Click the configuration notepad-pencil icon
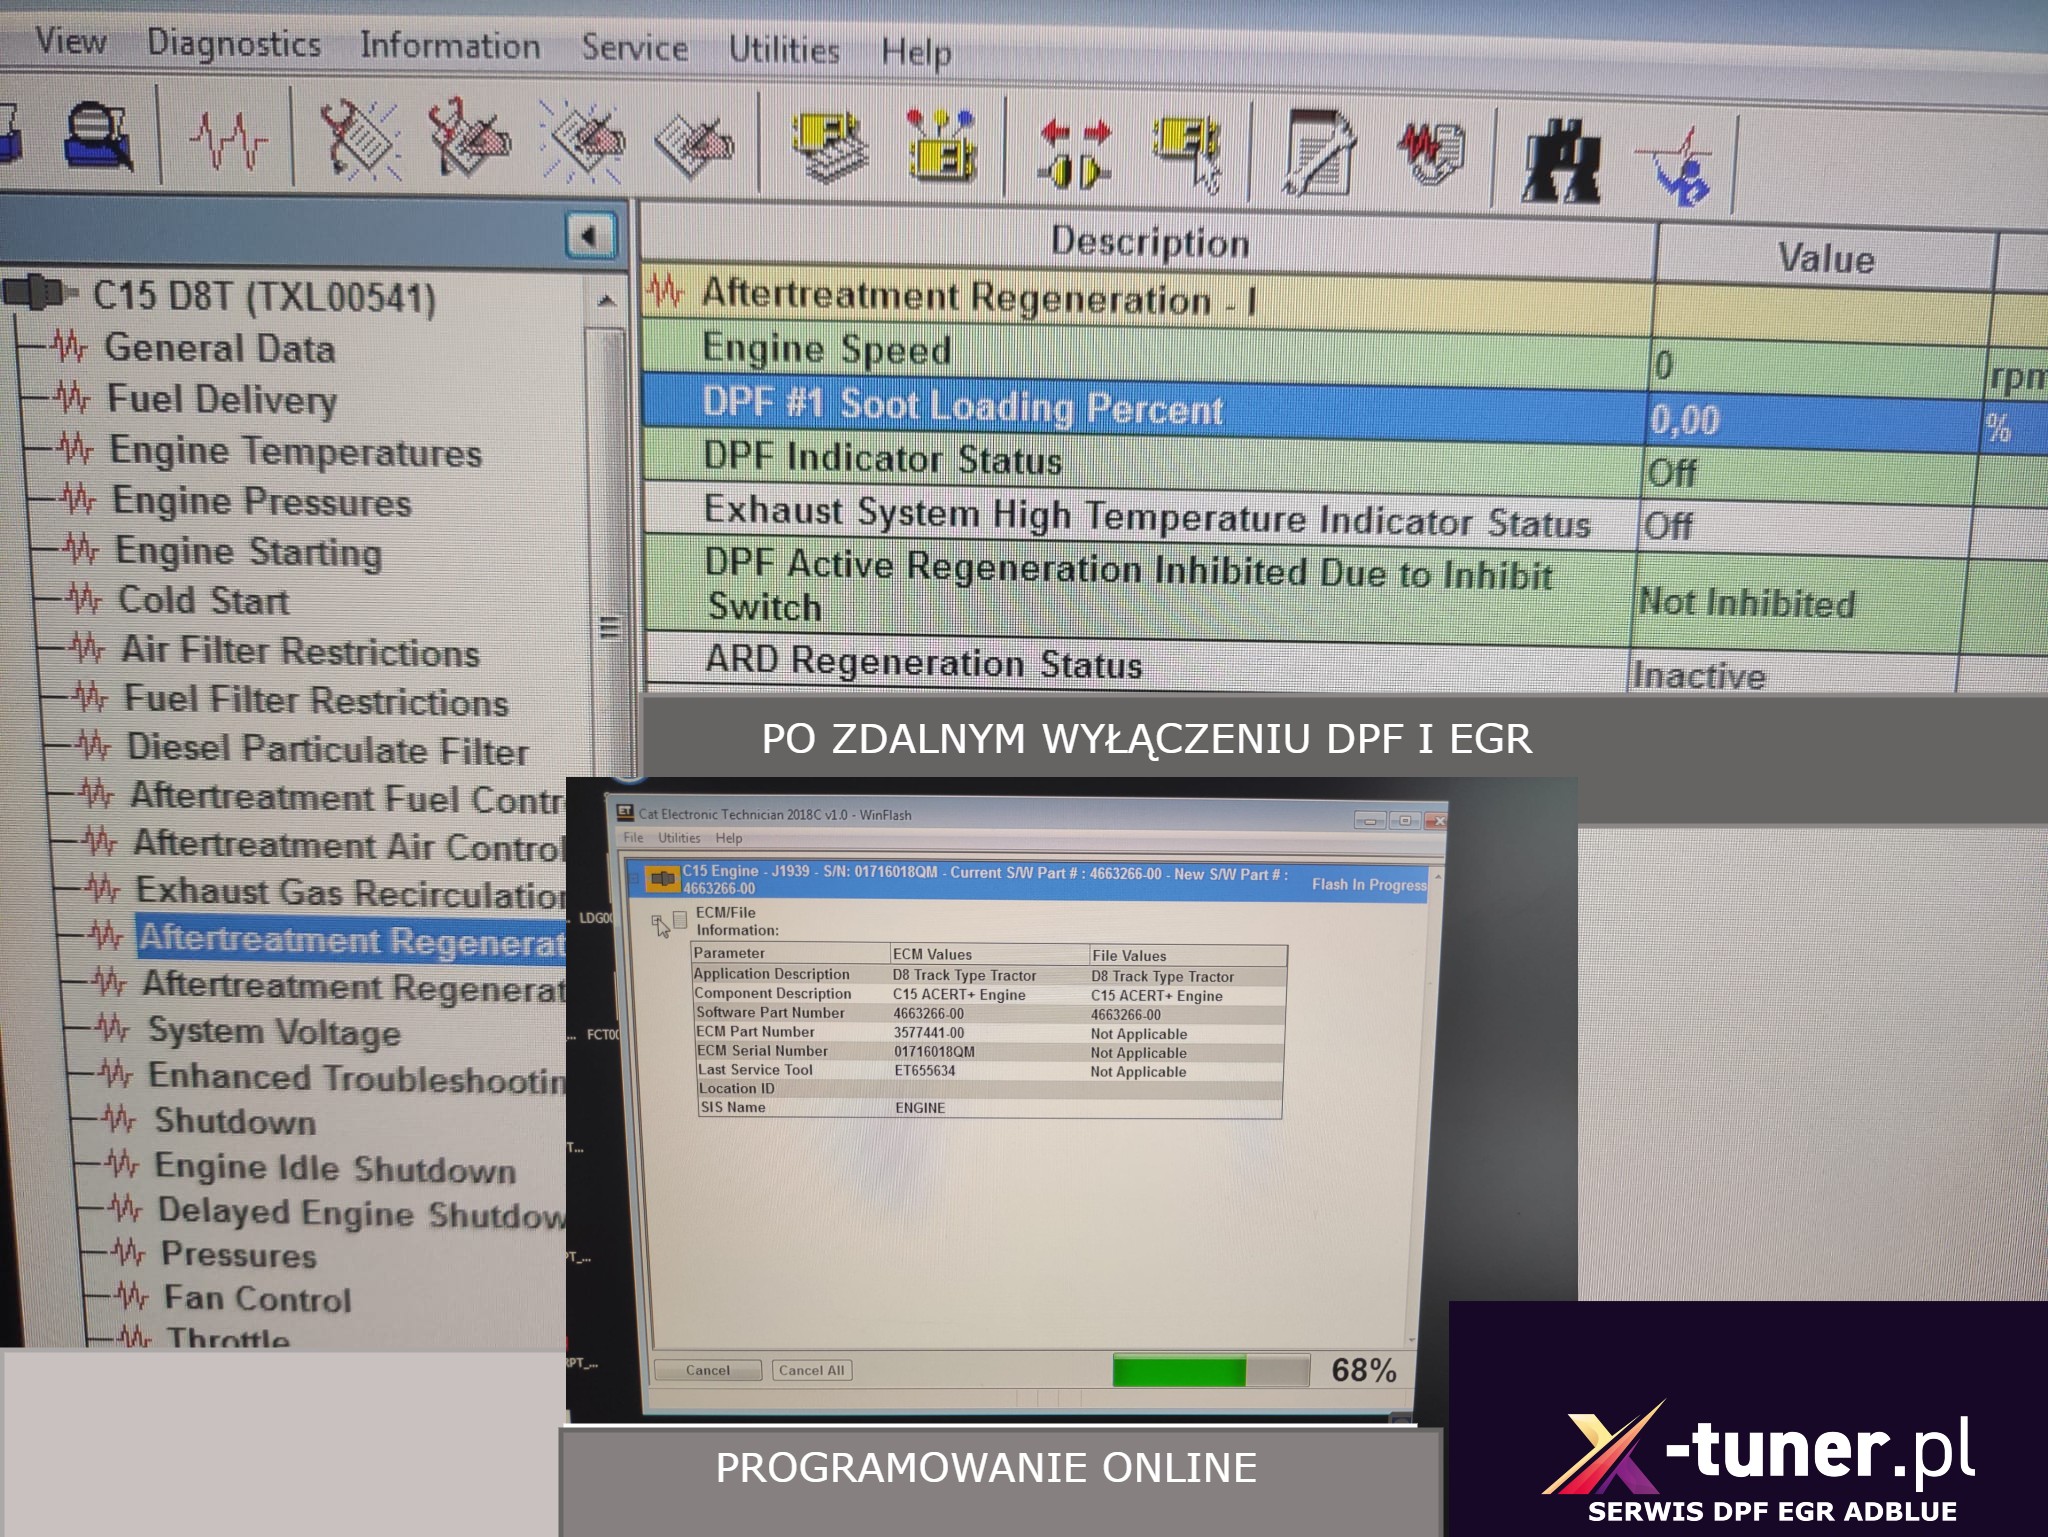 click(1318, 153)
